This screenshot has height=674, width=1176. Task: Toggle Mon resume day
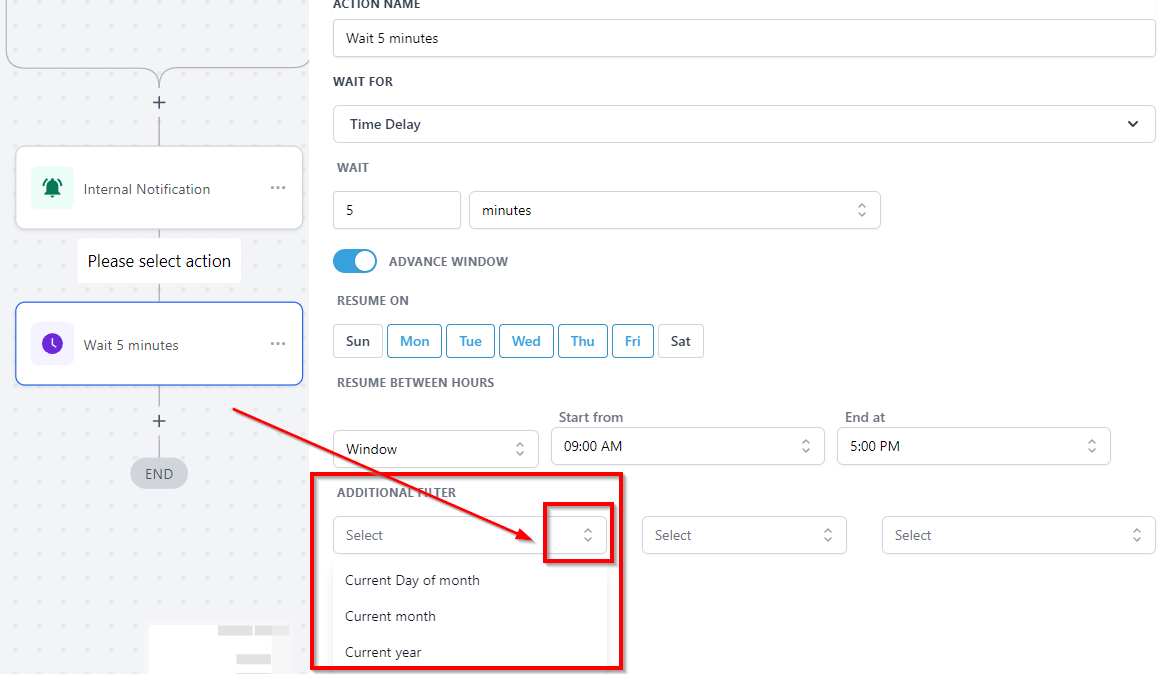415,341
